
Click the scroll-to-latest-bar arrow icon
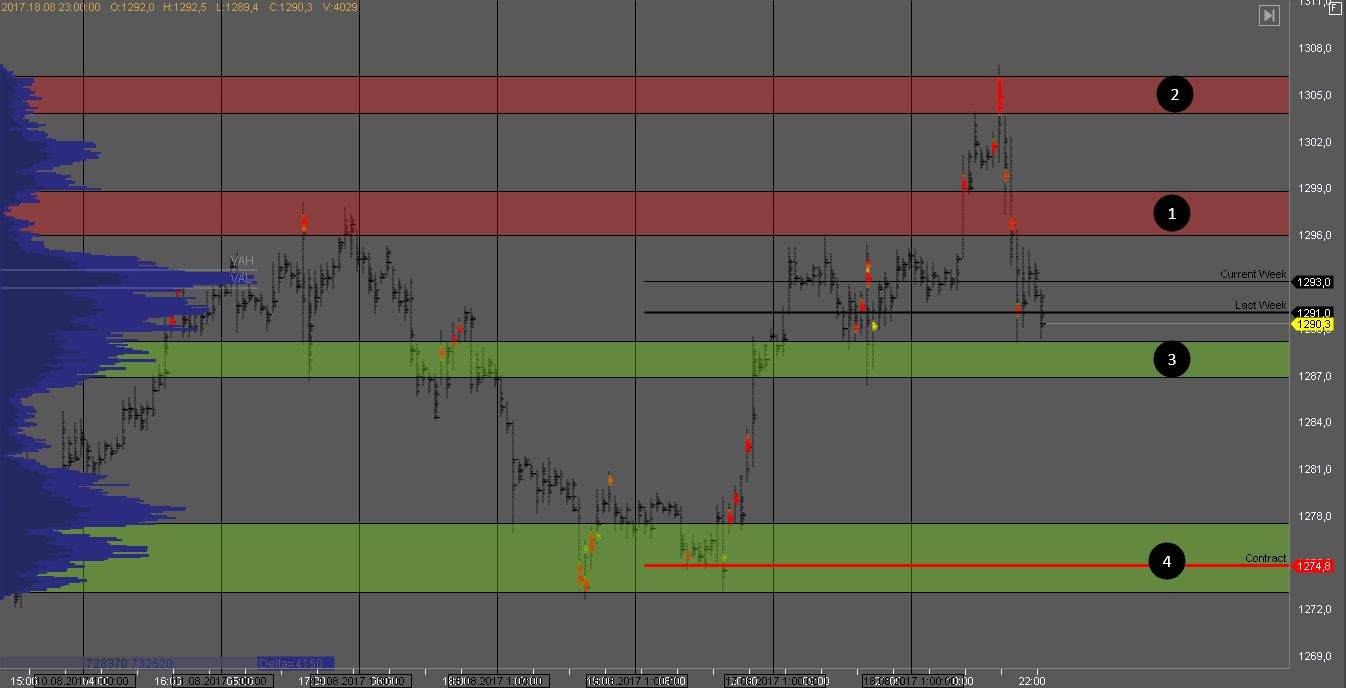[x=1269, y=15]
